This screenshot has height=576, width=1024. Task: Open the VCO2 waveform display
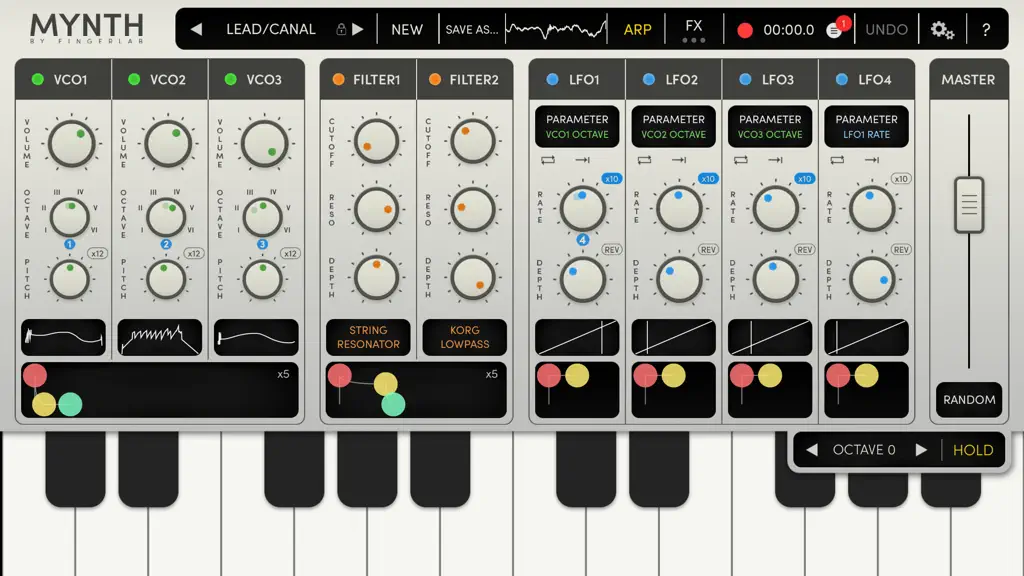click(x=159, y=338)
